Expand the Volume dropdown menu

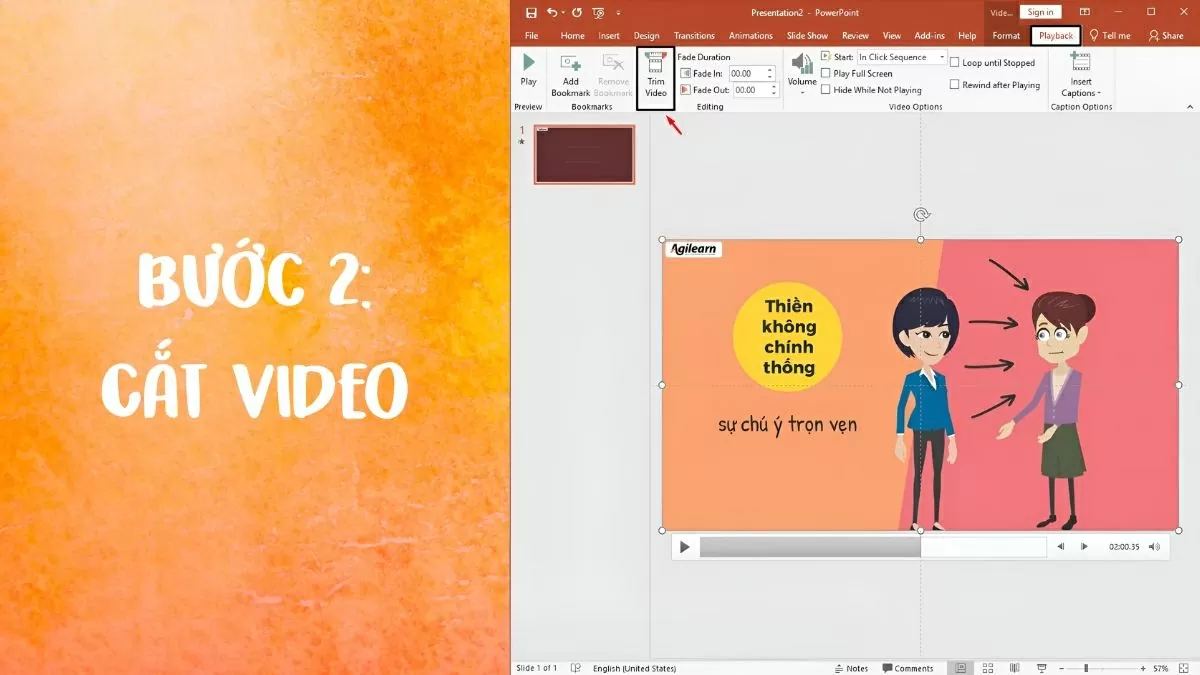[802, 92]
